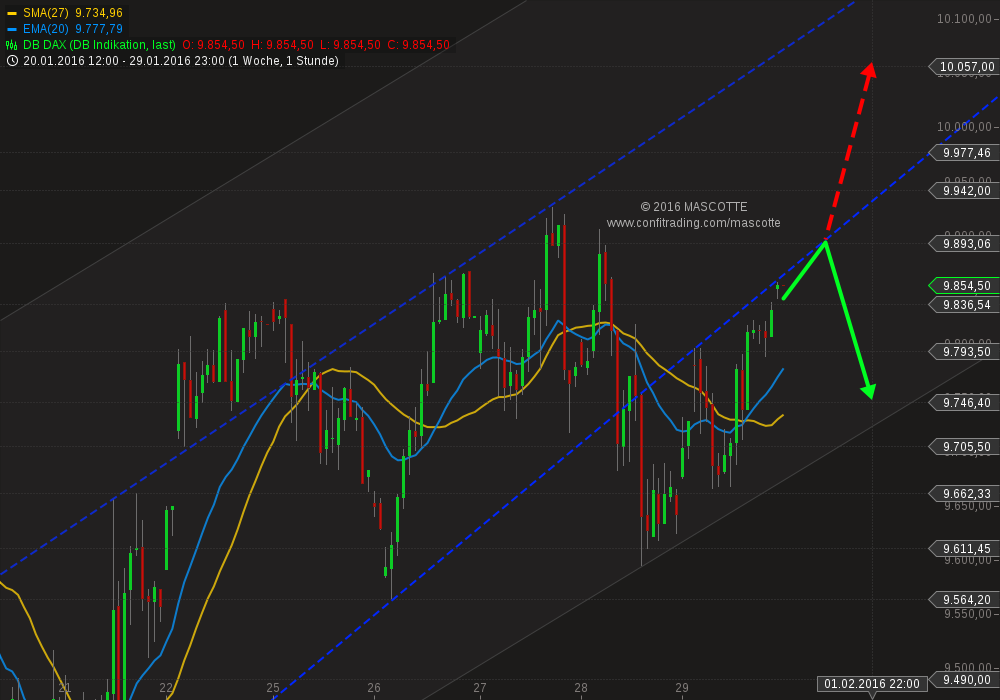Click the price marker 9.793,50
The image size is (1000, 700).
point(965,352)
